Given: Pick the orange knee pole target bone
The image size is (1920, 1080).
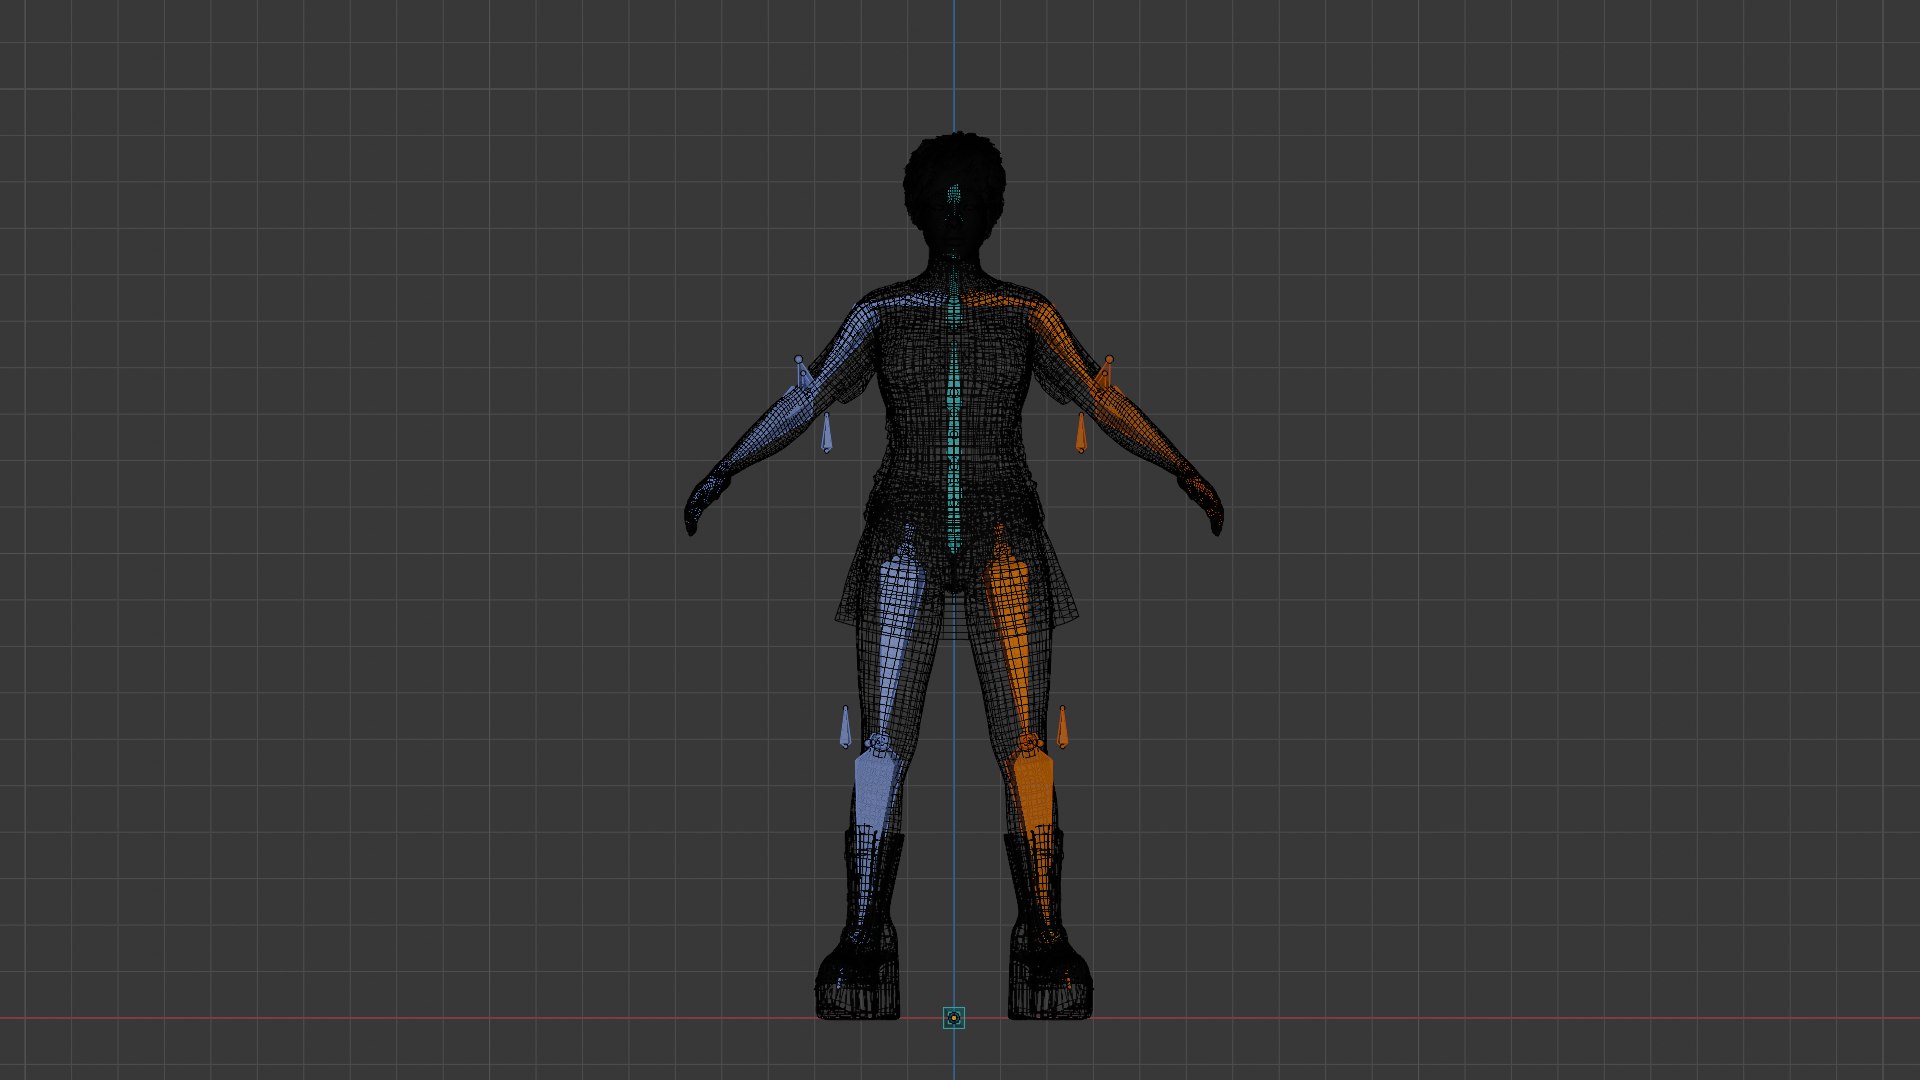Looking at the screenshot, I should click(1062, 727).
